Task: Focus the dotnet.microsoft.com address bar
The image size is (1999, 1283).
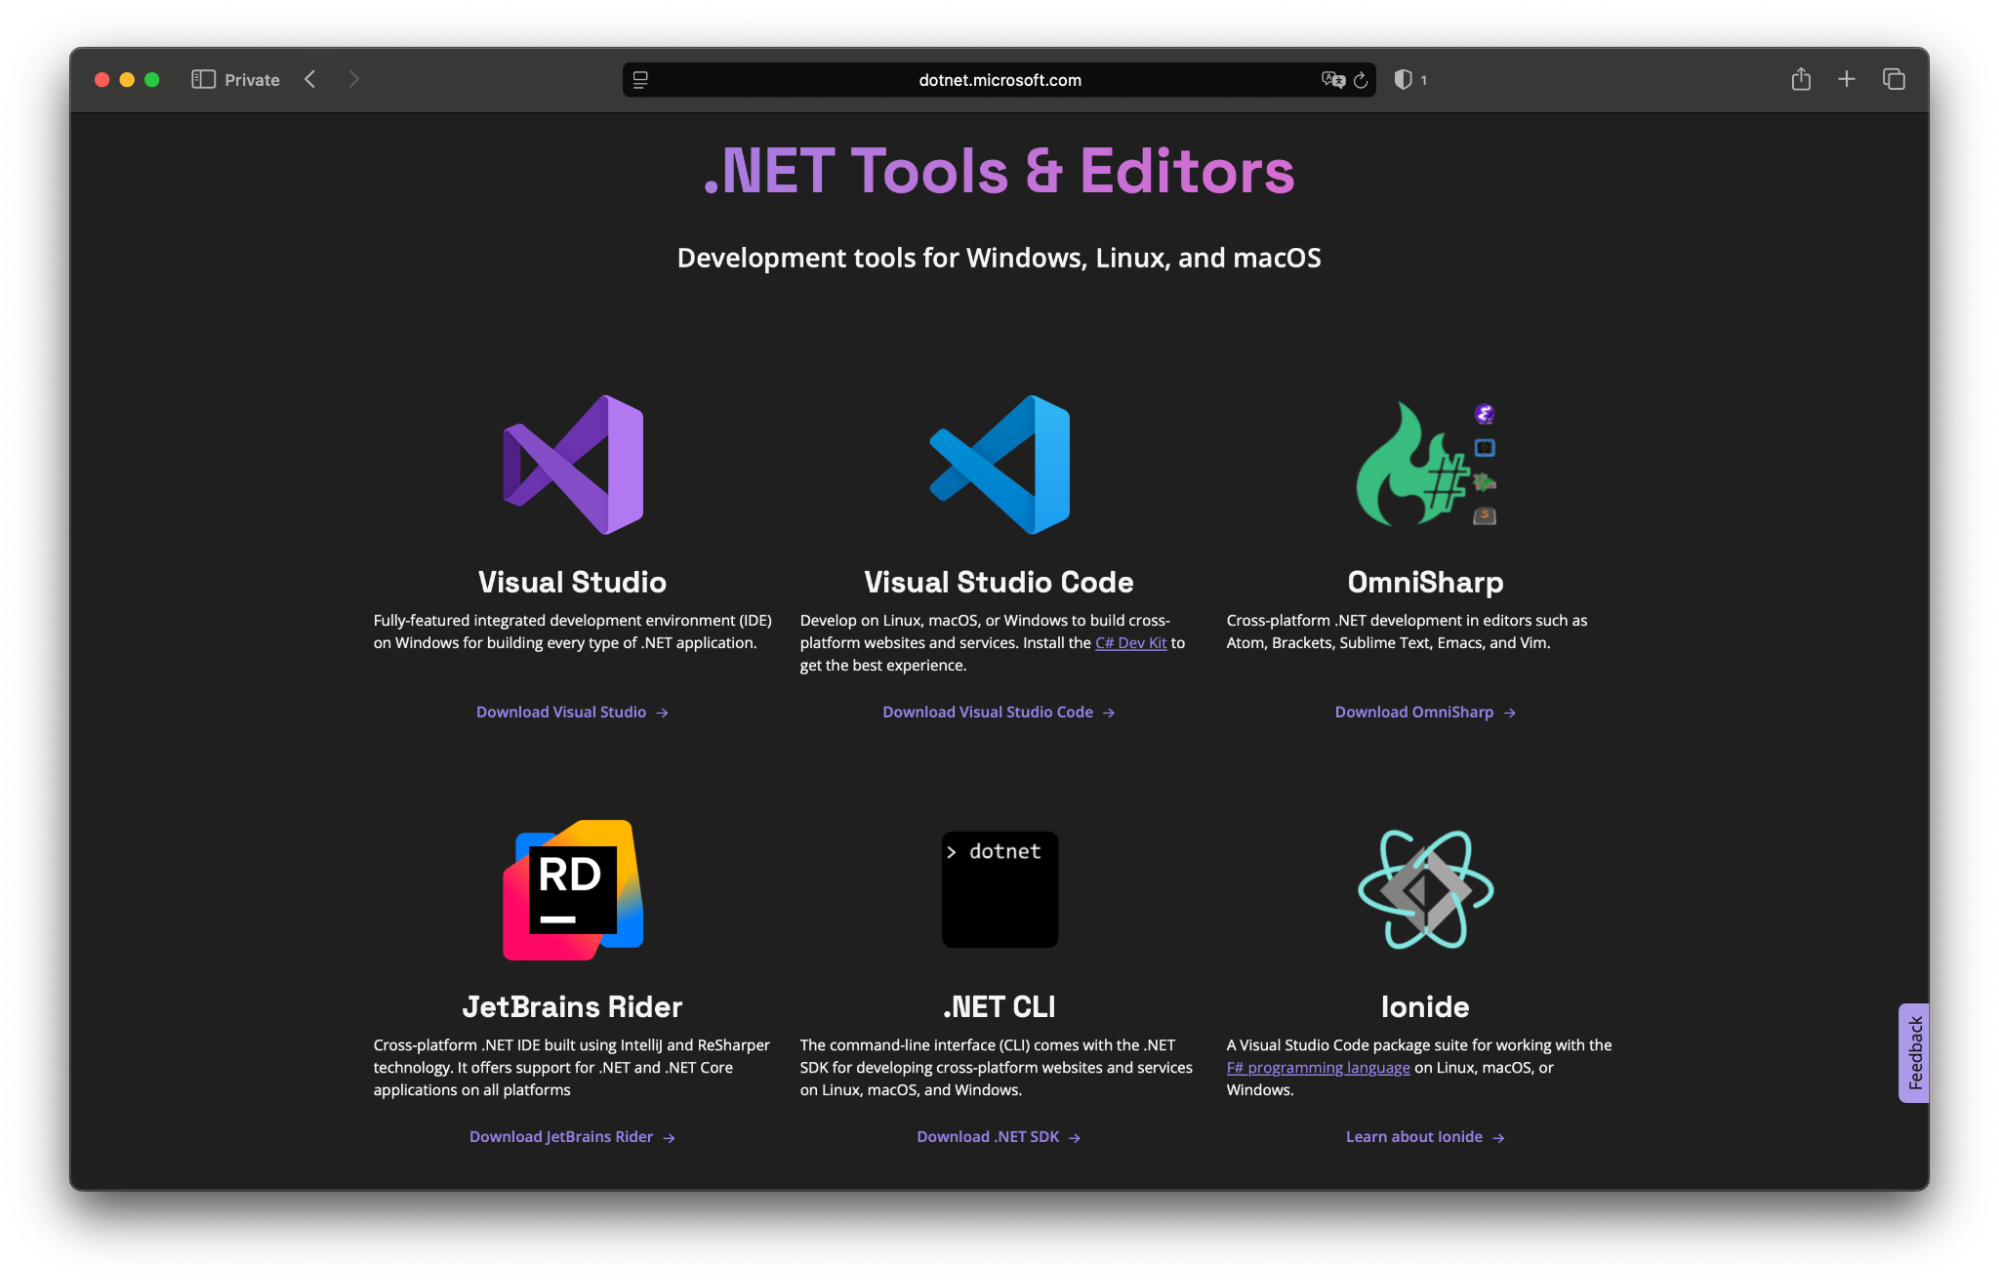Action: coord(999,80)
